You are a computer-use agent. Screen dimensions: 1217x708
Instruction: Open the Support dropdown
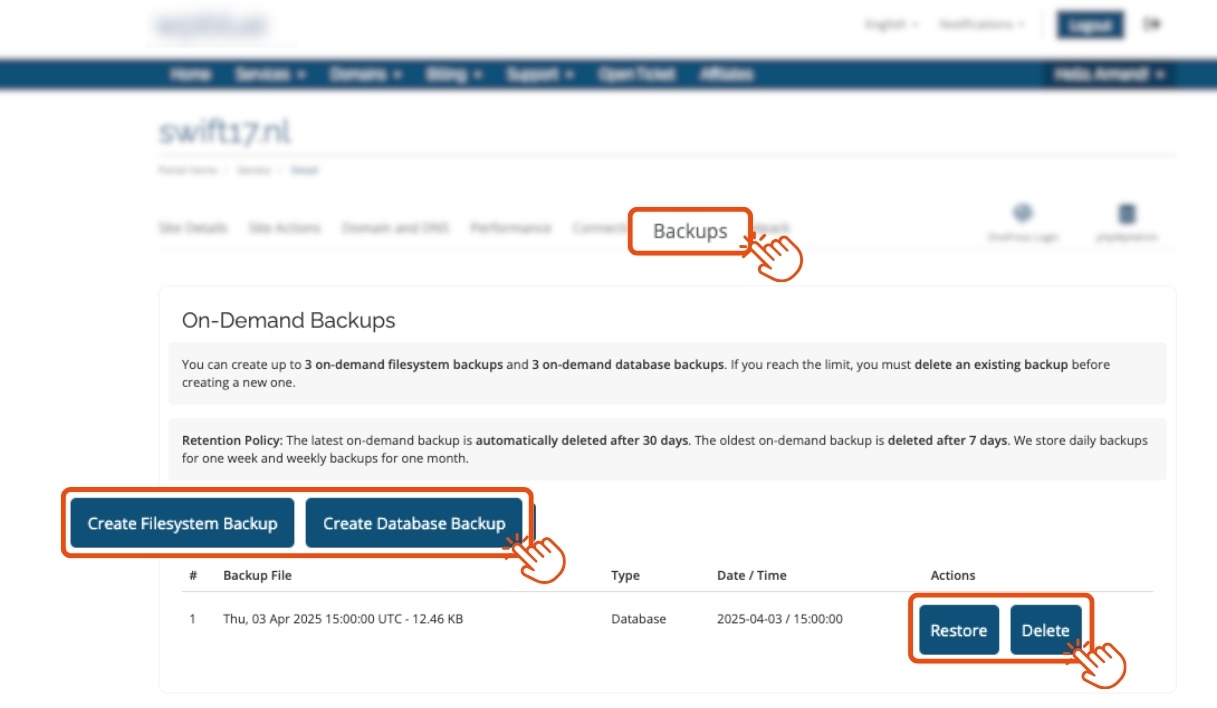(x=540, y=75)
